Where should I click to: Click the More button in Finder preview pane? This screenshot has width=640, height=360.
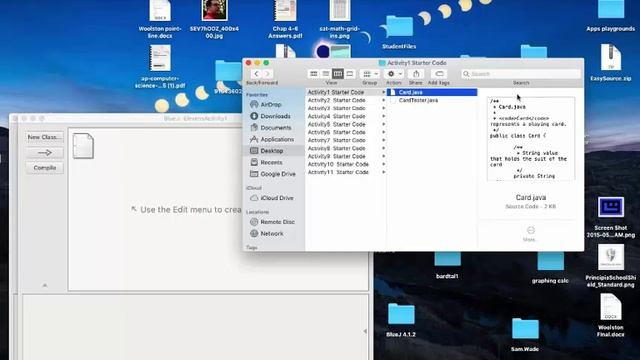[531, 234]
